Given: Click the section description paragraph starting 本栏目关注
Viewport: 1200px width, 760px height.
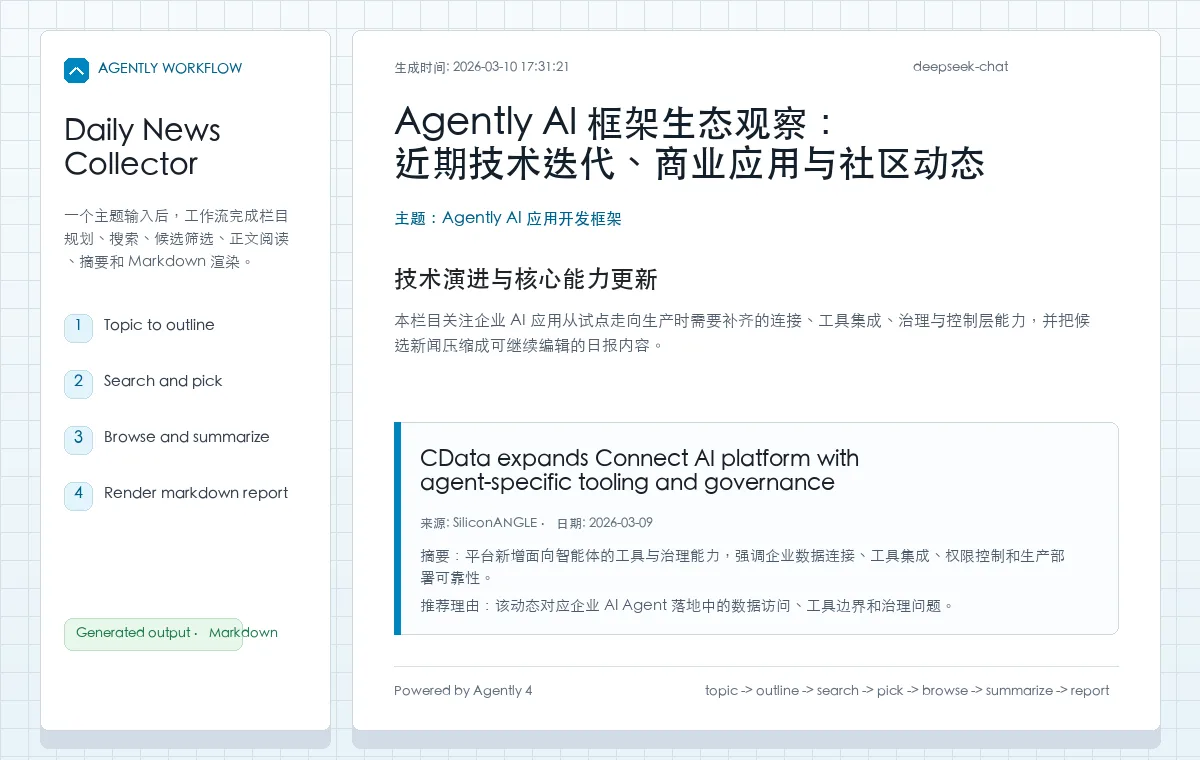Looking at the screenshot, I should click(x=742, y=333).
